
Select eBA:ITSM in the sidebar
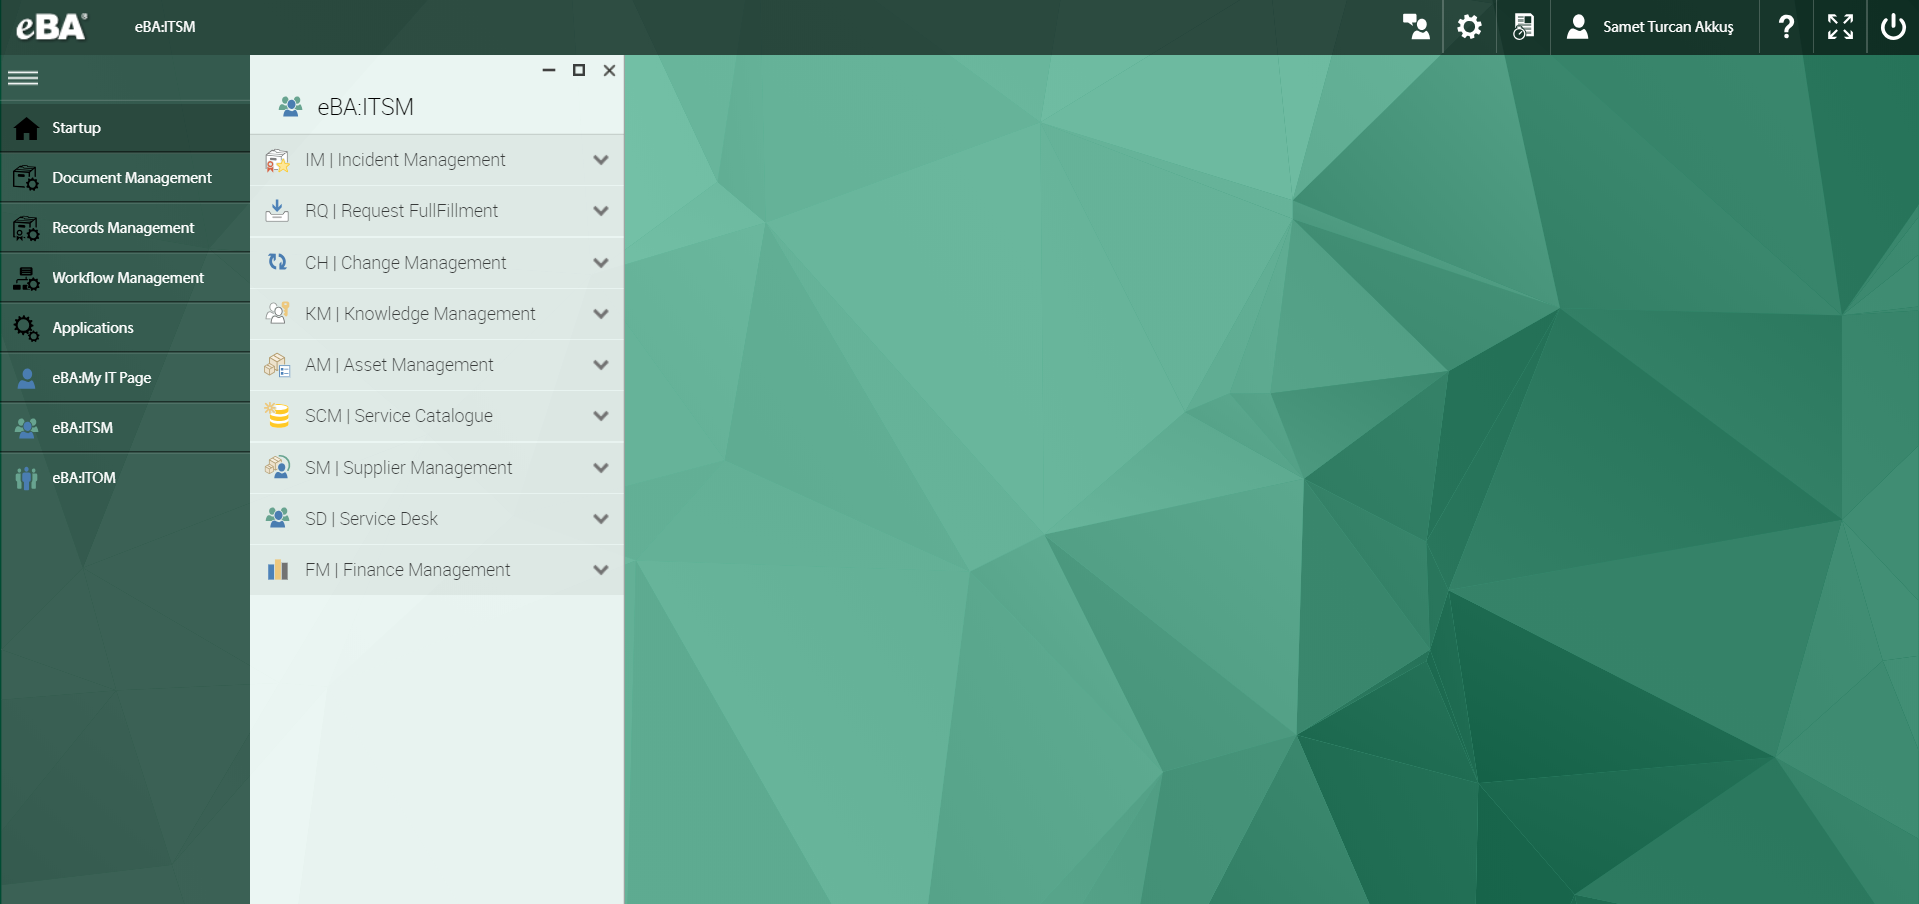coord(125,428)
